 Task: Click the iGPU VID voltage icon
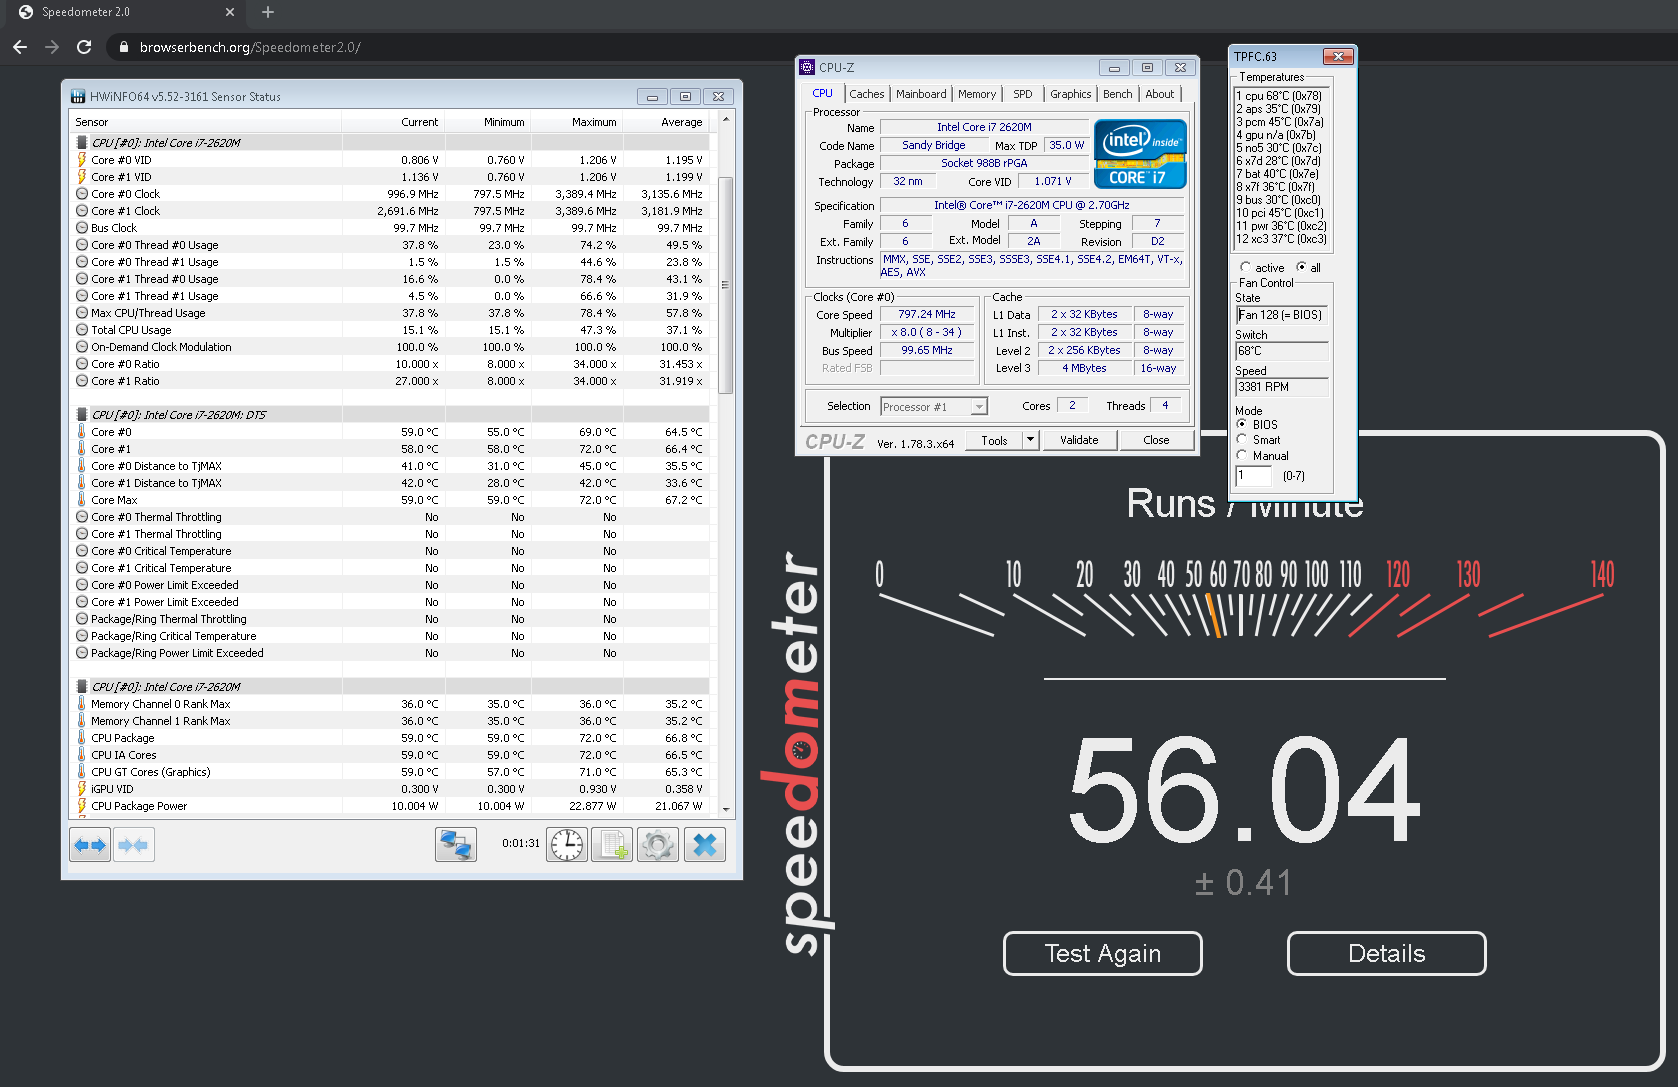(x=82, y=788)
